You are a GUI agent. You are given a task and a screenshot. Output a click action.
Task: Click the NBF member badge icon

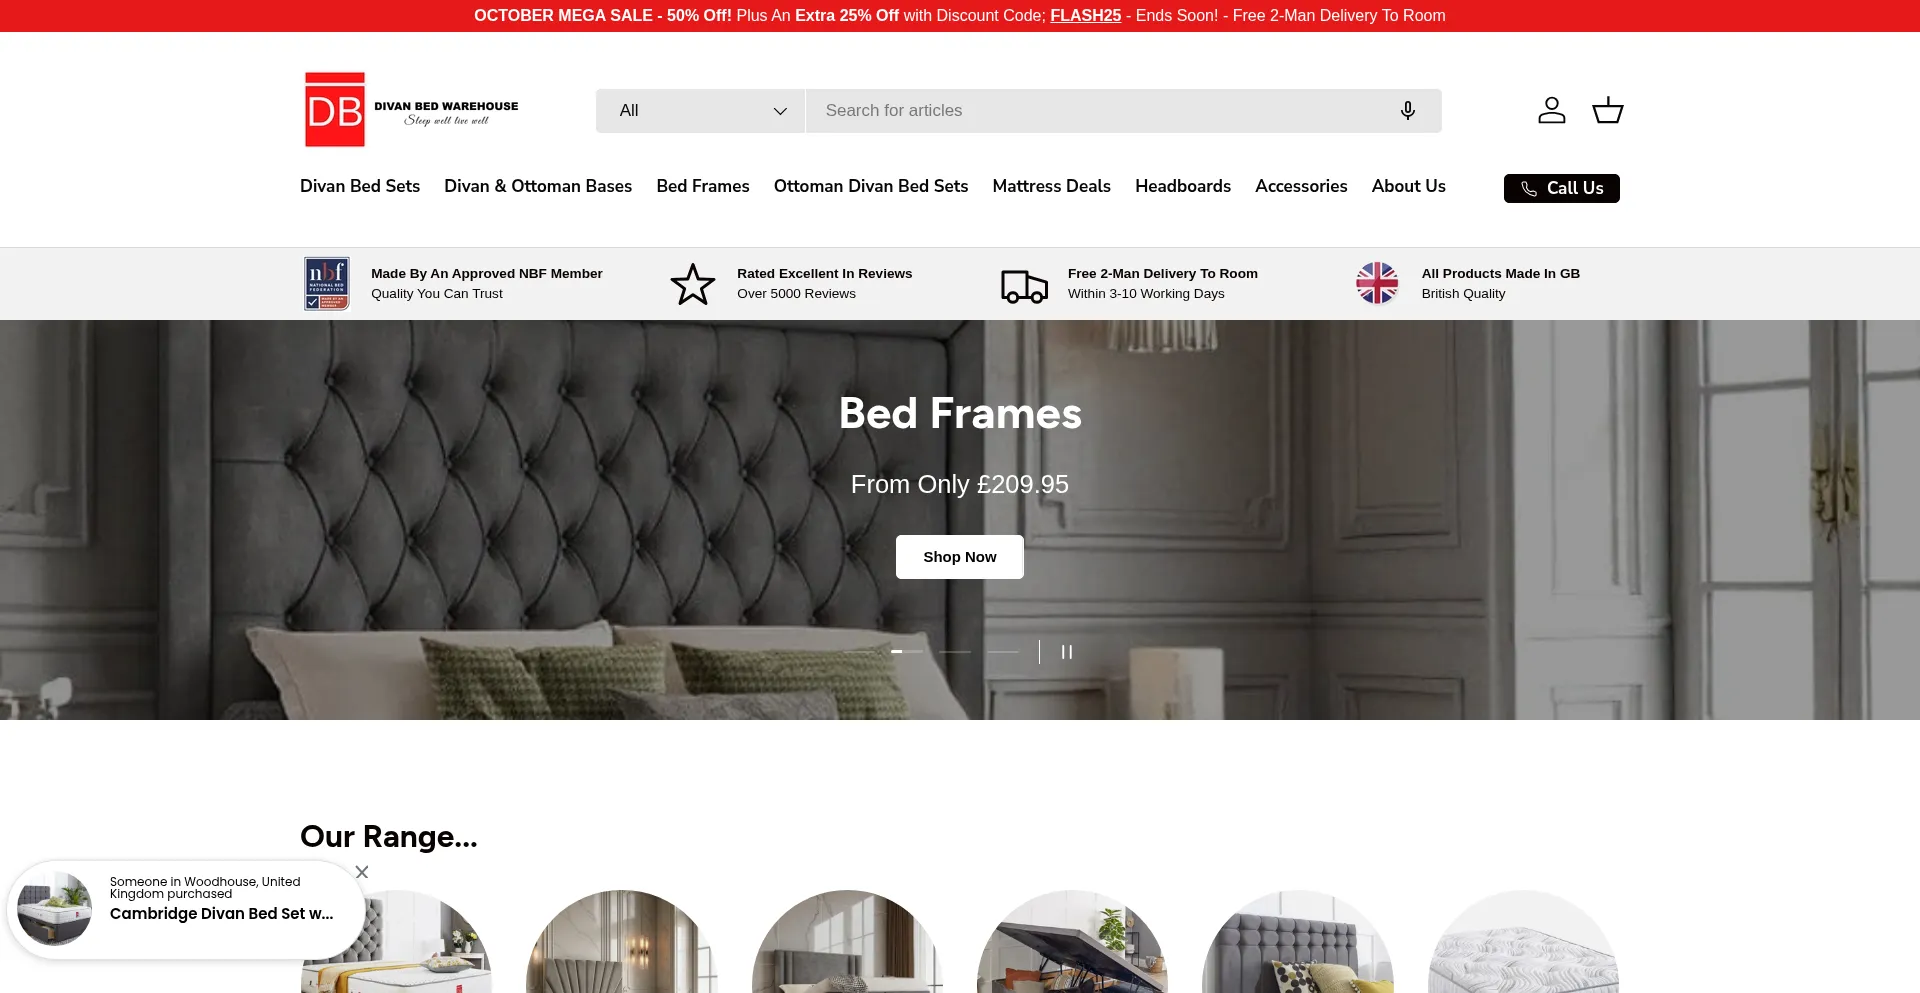(x=327, y=284)
